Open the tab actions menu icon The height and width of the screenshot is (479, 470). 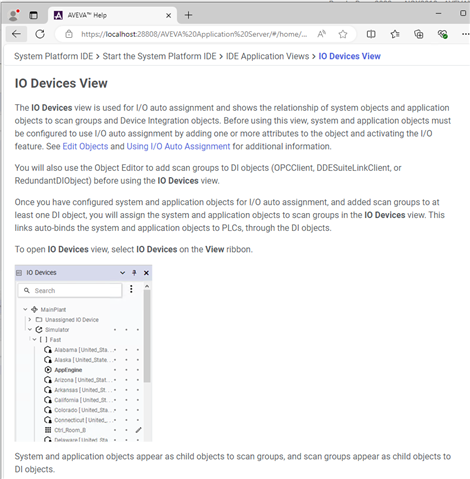click(33, 15)
